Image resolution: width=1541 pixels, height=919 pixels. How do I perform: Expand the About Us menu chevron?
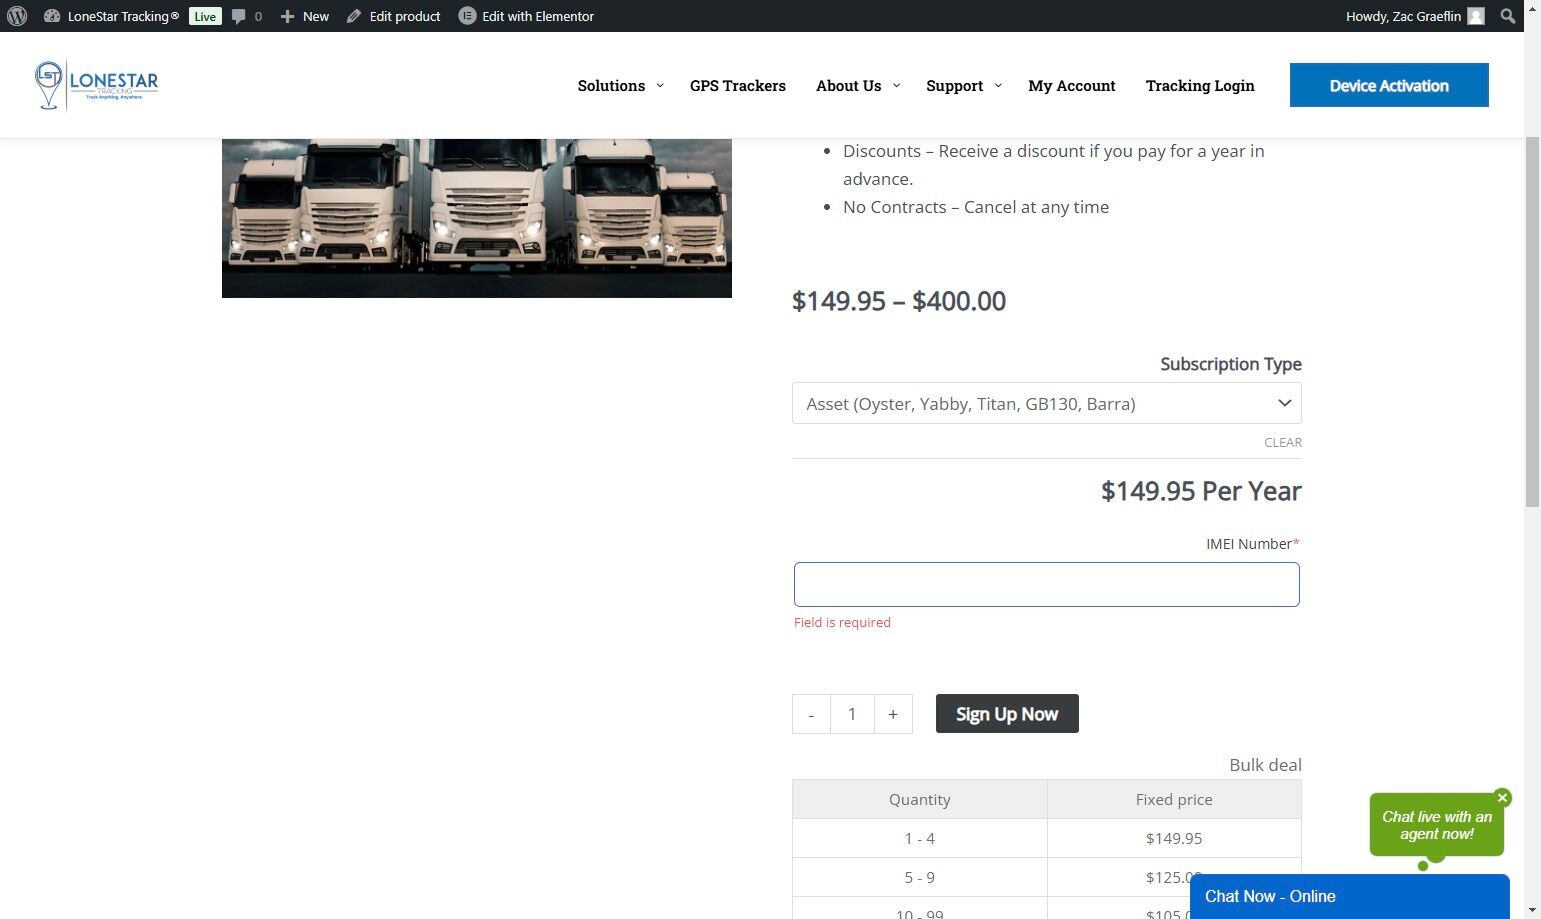tap(896, 86)
